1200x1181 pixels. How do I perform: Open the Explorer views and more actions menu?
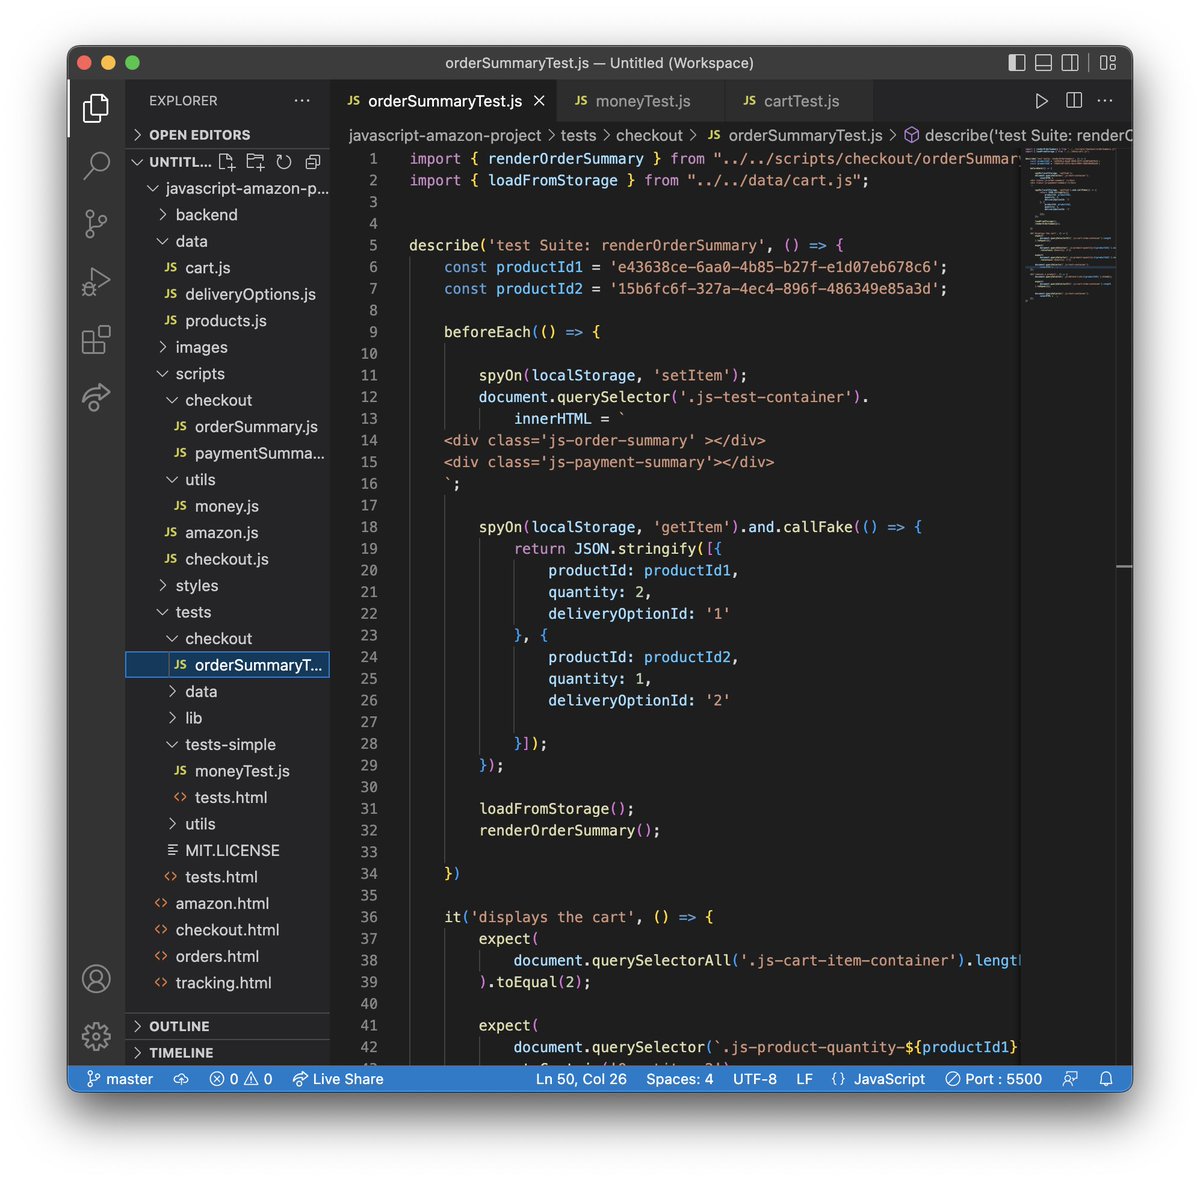coord(302,101)
